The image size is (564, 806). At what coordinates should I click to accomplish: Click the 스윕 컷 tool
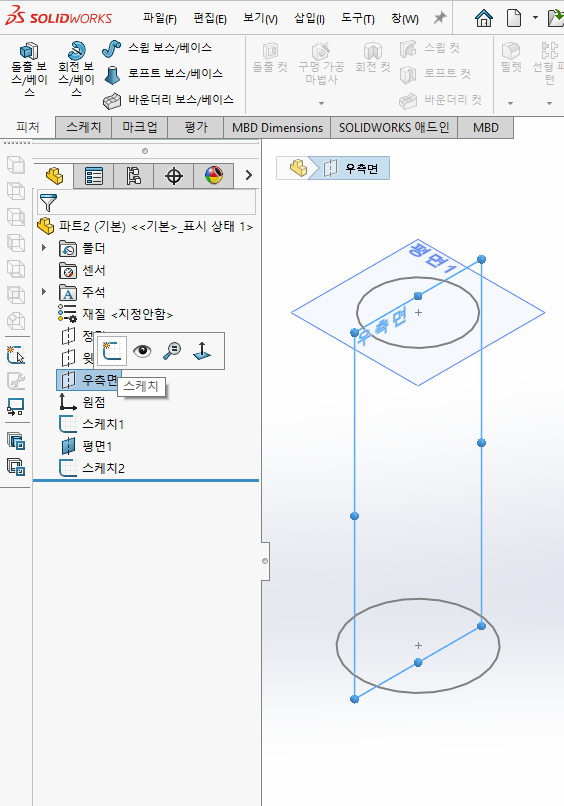point(430,48)
